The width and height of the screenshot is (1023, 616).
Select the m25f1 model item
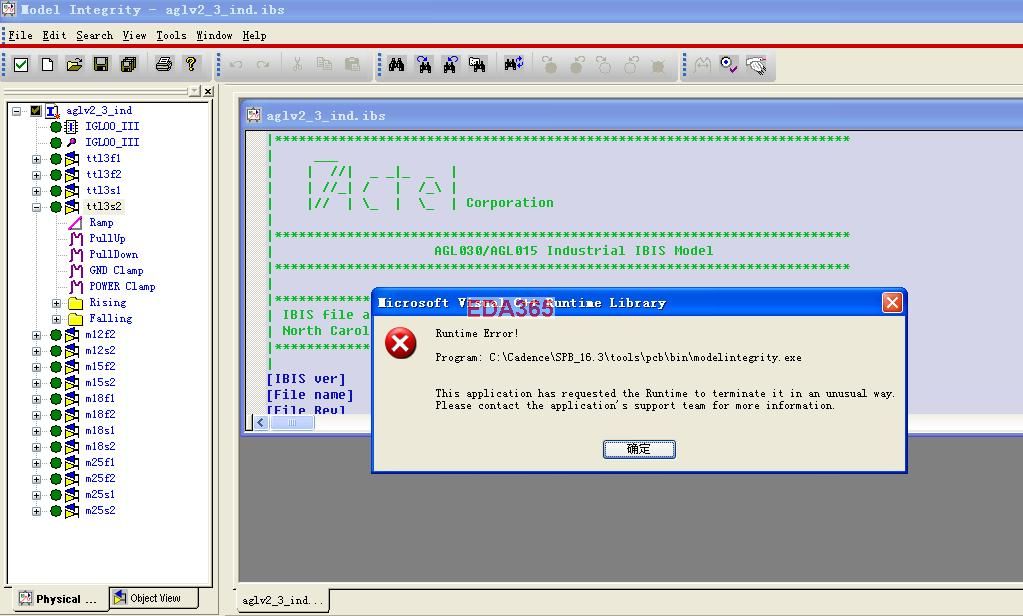(100, 463)
